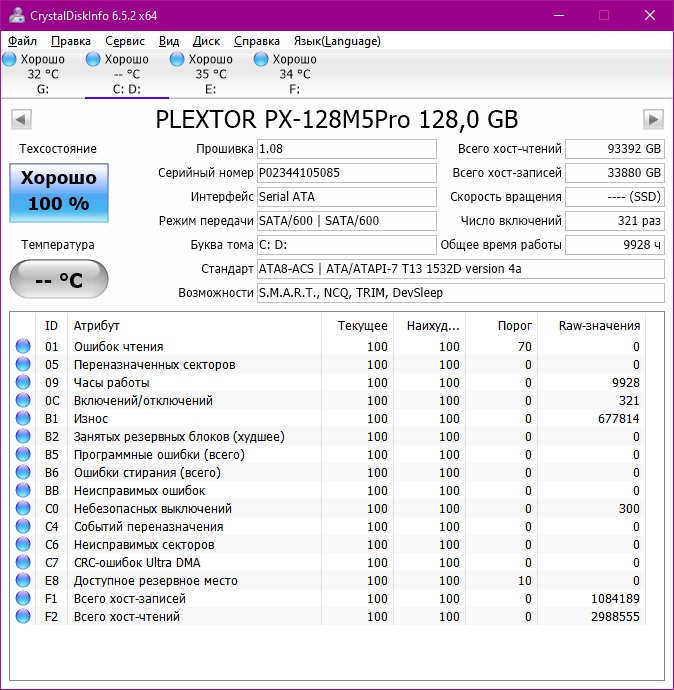Click raw value 2988555 in F2 row
The width and height of the screenshot is (674, 690).
point(615,617)
